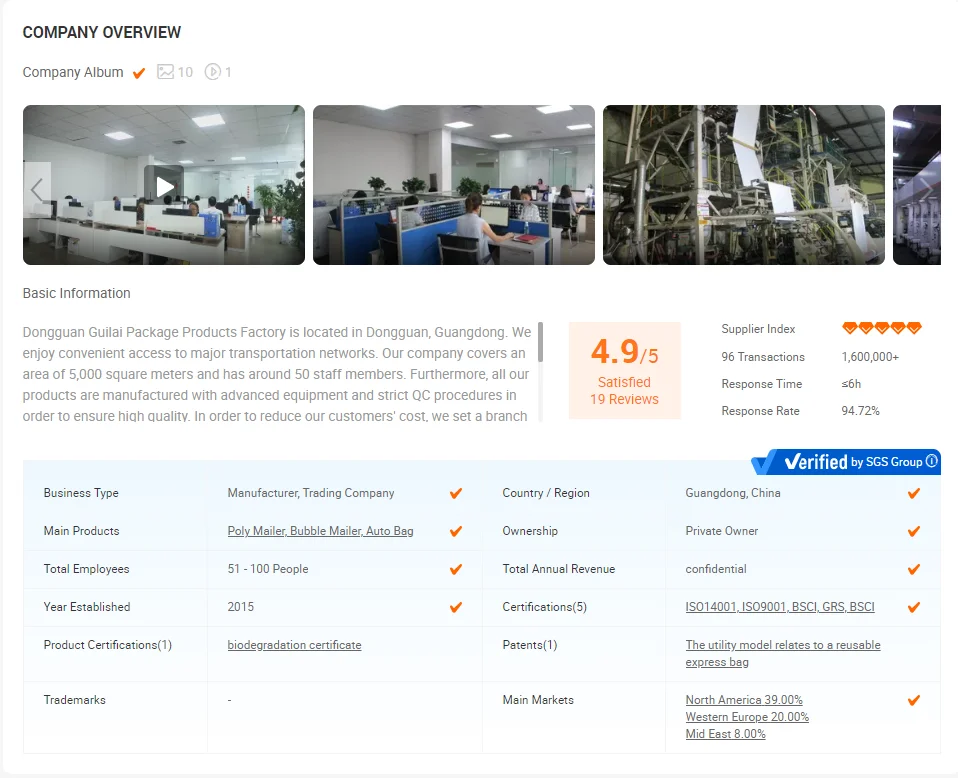
Task: Click the Main Markets label
Action: [538, 700]
